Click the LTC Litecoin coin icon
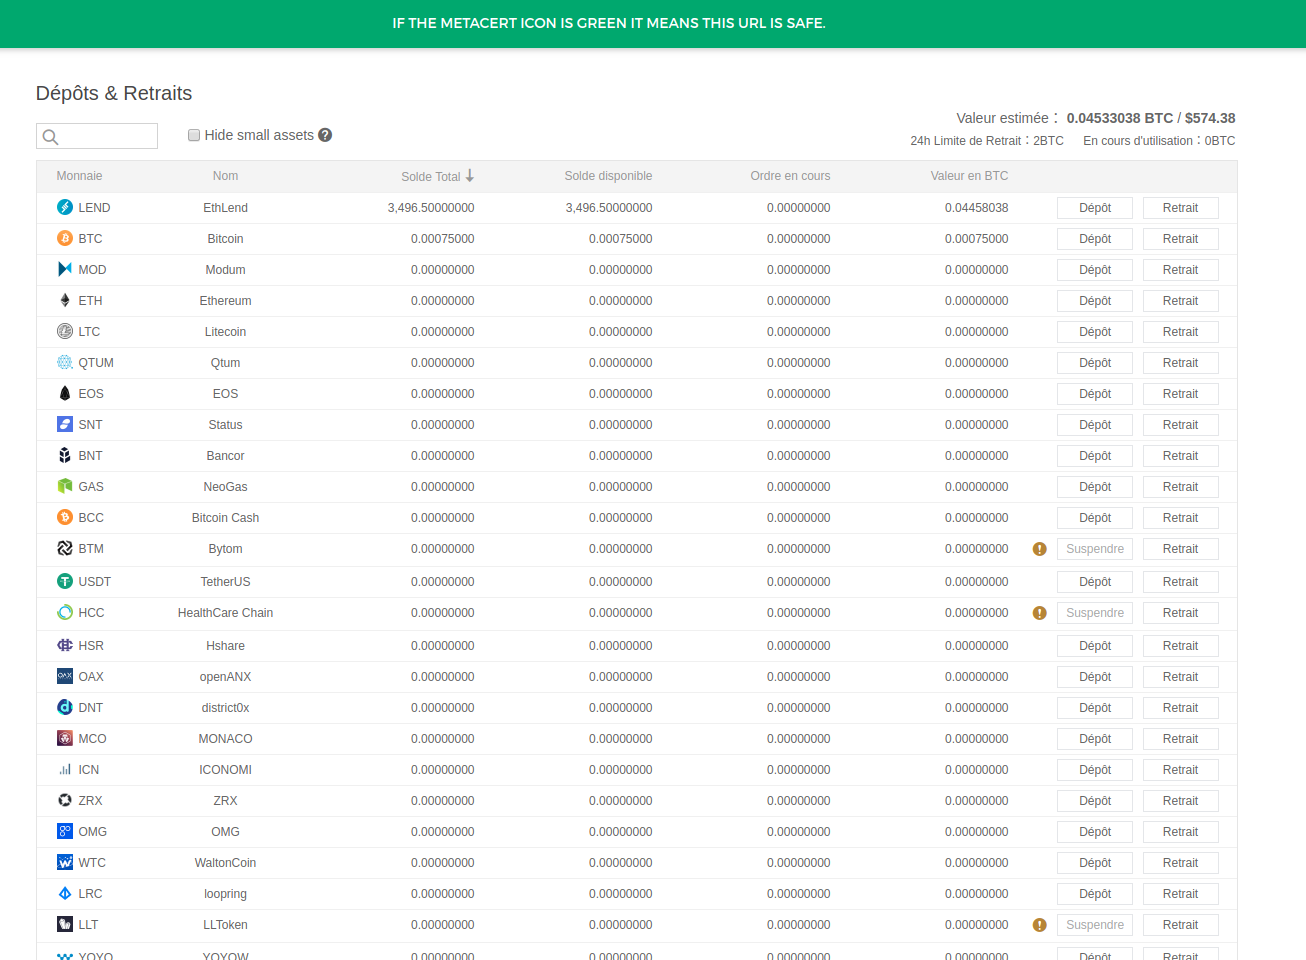The height and width of the screenshot is (960, 1306). [x=65, y=331]
